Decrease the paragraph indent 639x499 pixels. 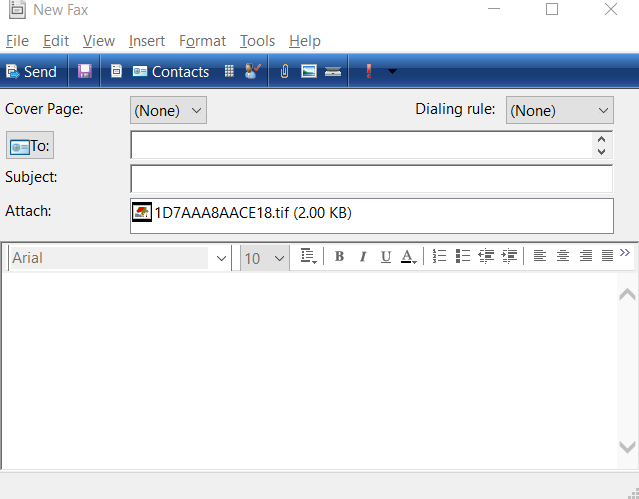[486, 256]
